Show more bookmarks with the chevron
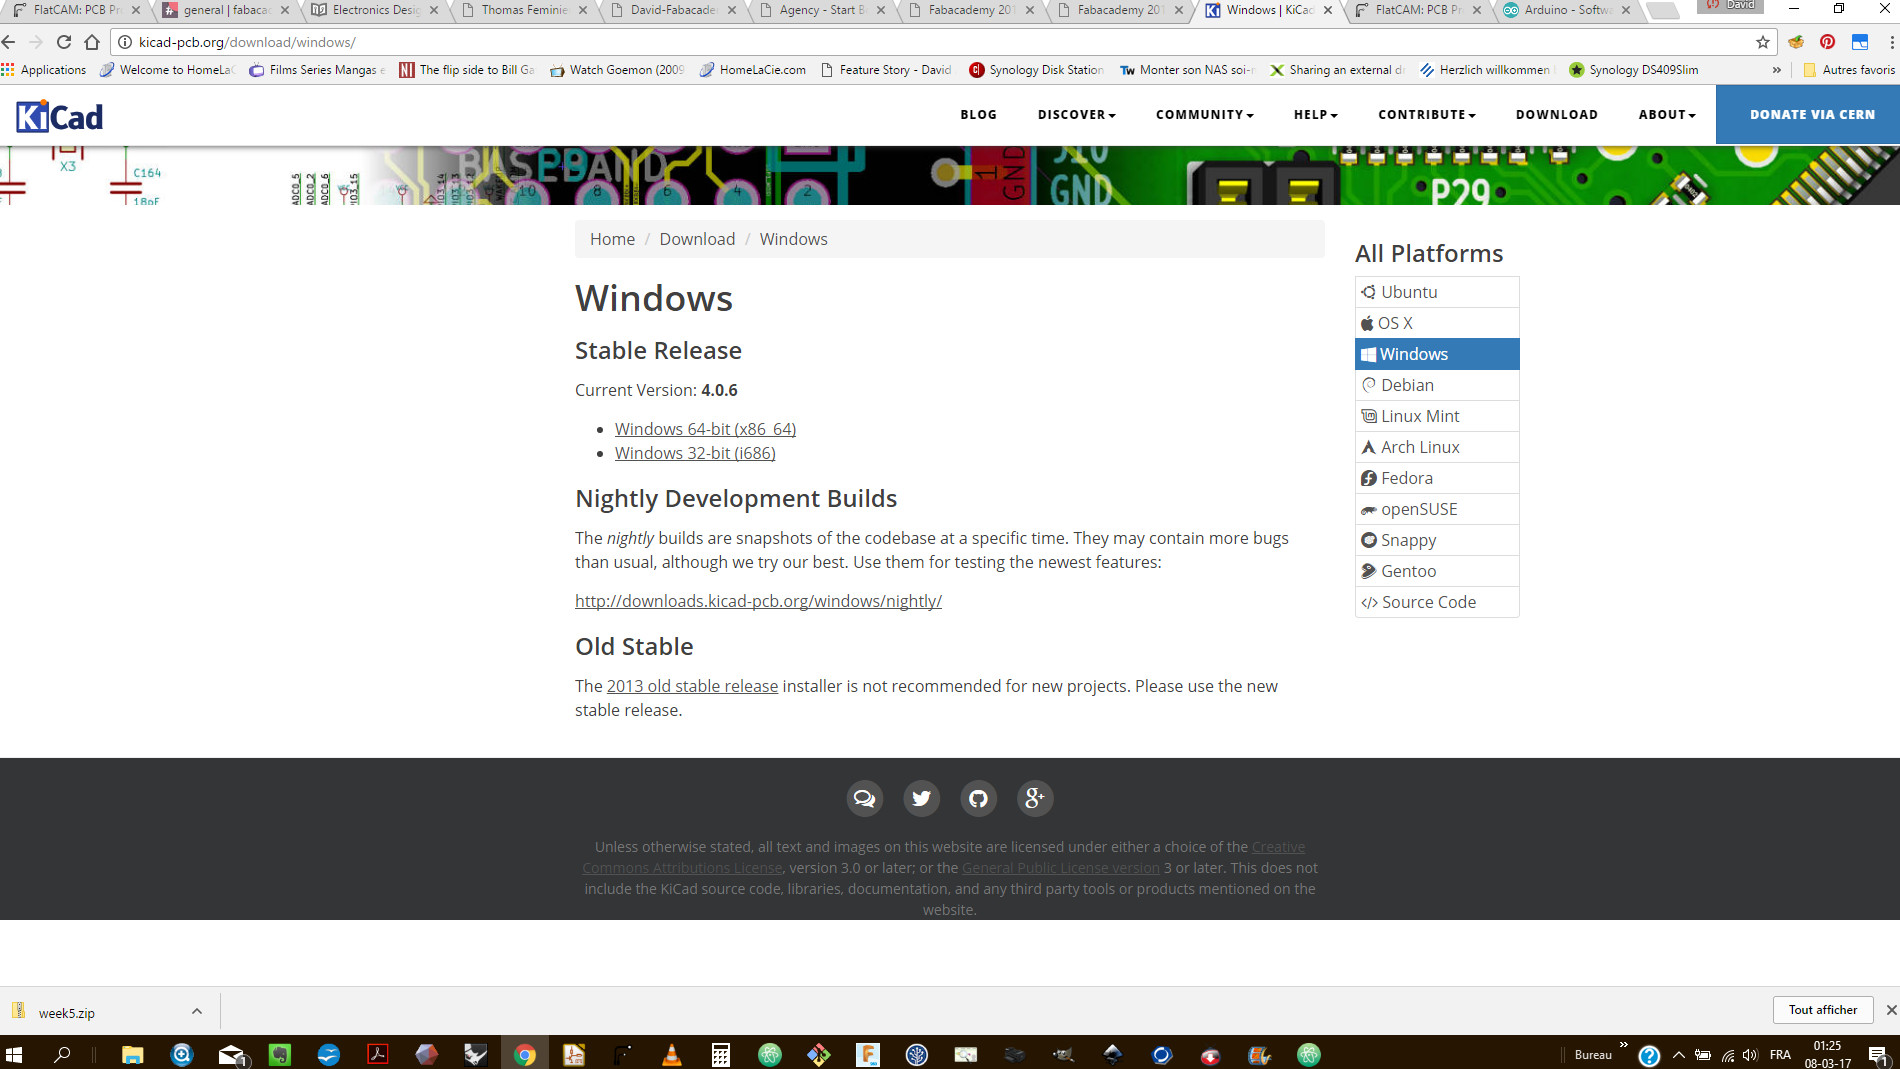 [1776, 70]
